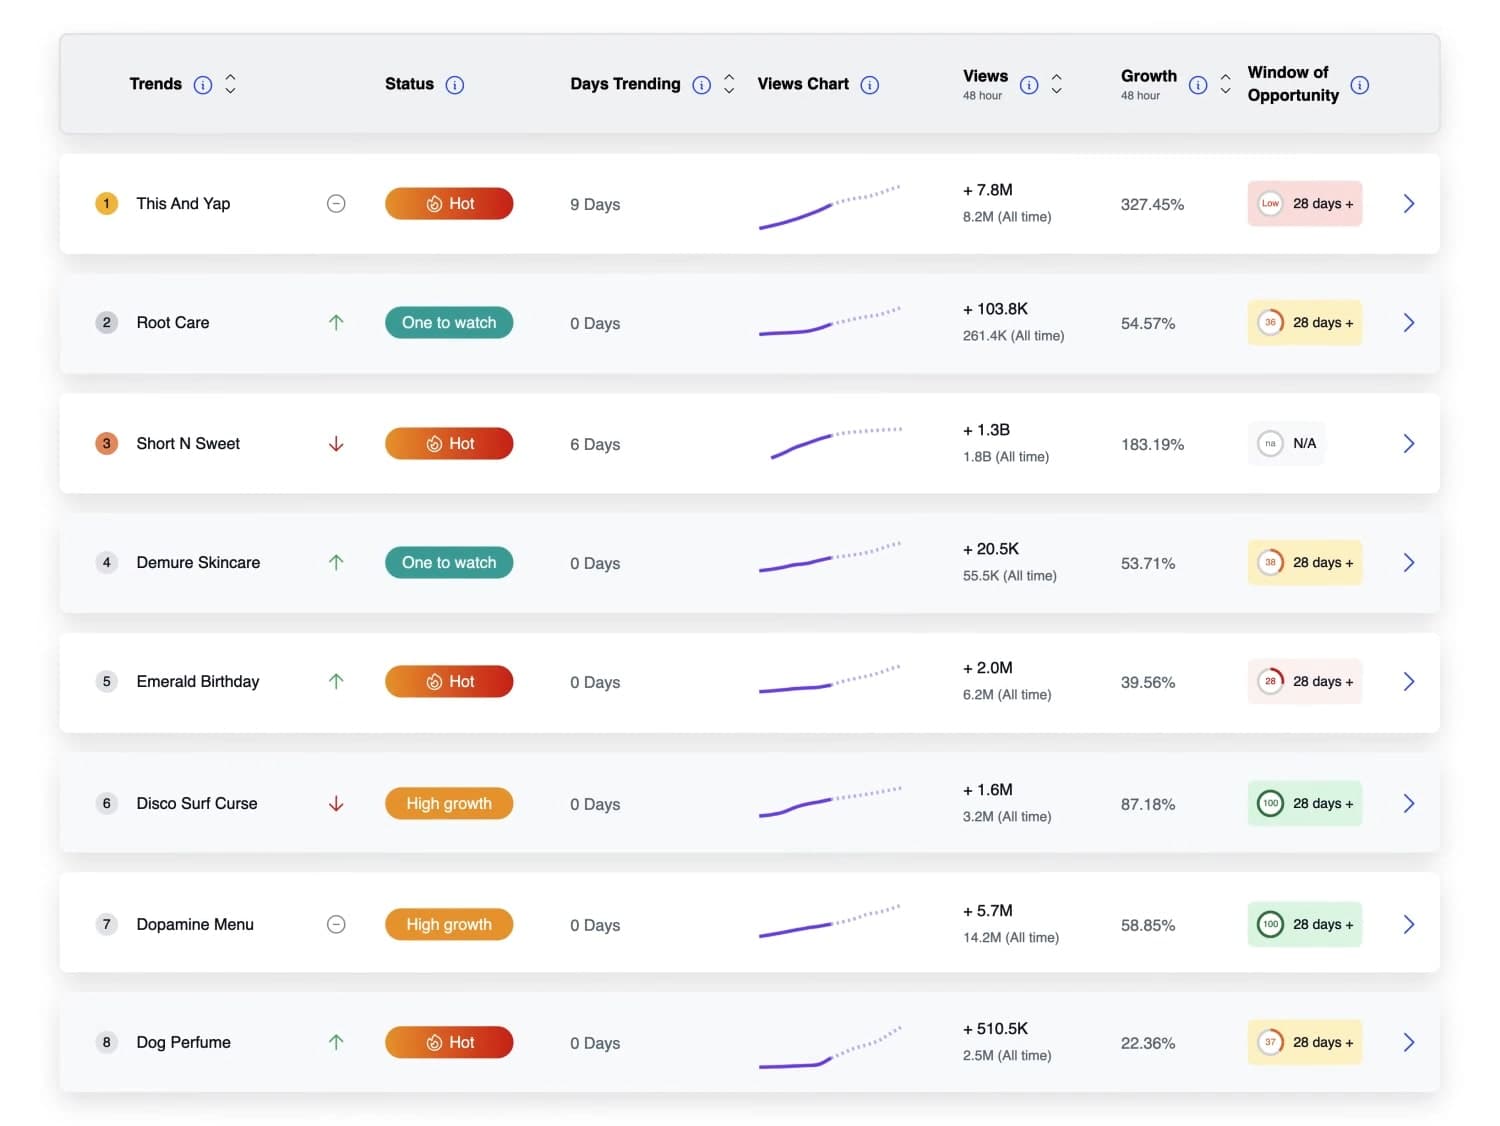Expand the Disco Surf Curse row arrow
This screenshot has width=1500, height=1126.
click(1408, 804)
